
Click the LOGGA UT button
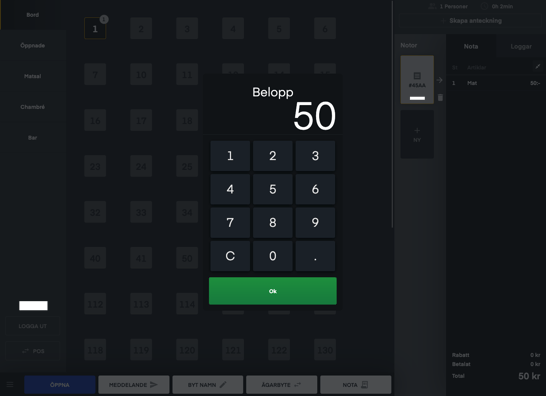coord(33,326)
